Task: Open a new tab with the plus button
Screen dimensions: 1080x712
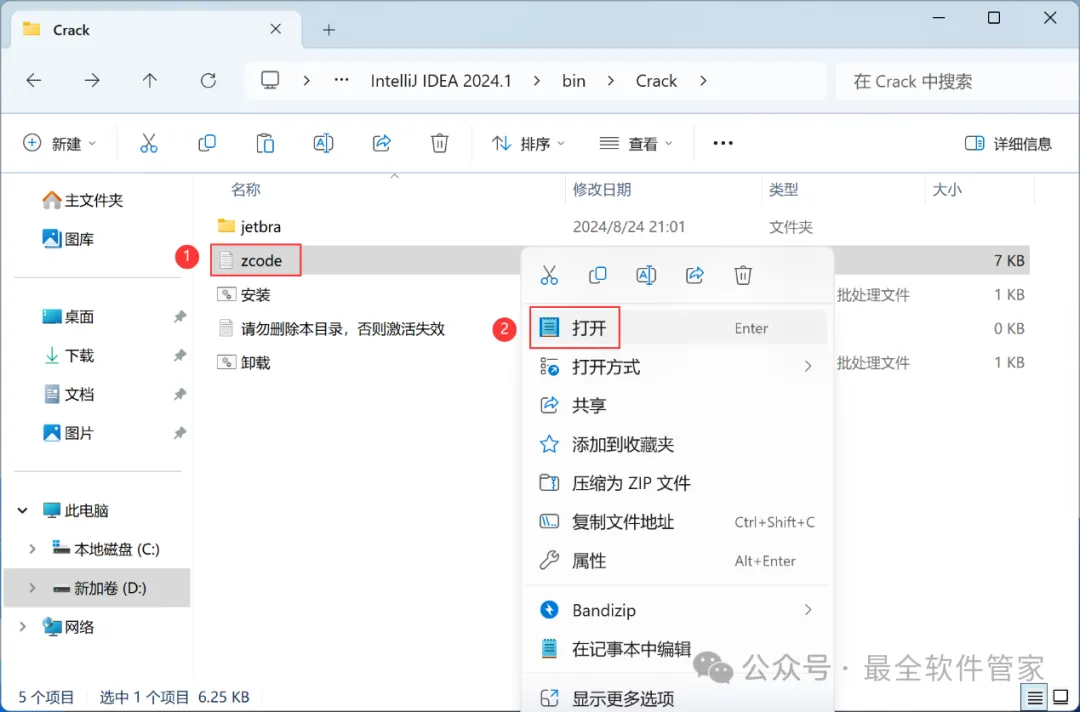Action: [329, 30]
